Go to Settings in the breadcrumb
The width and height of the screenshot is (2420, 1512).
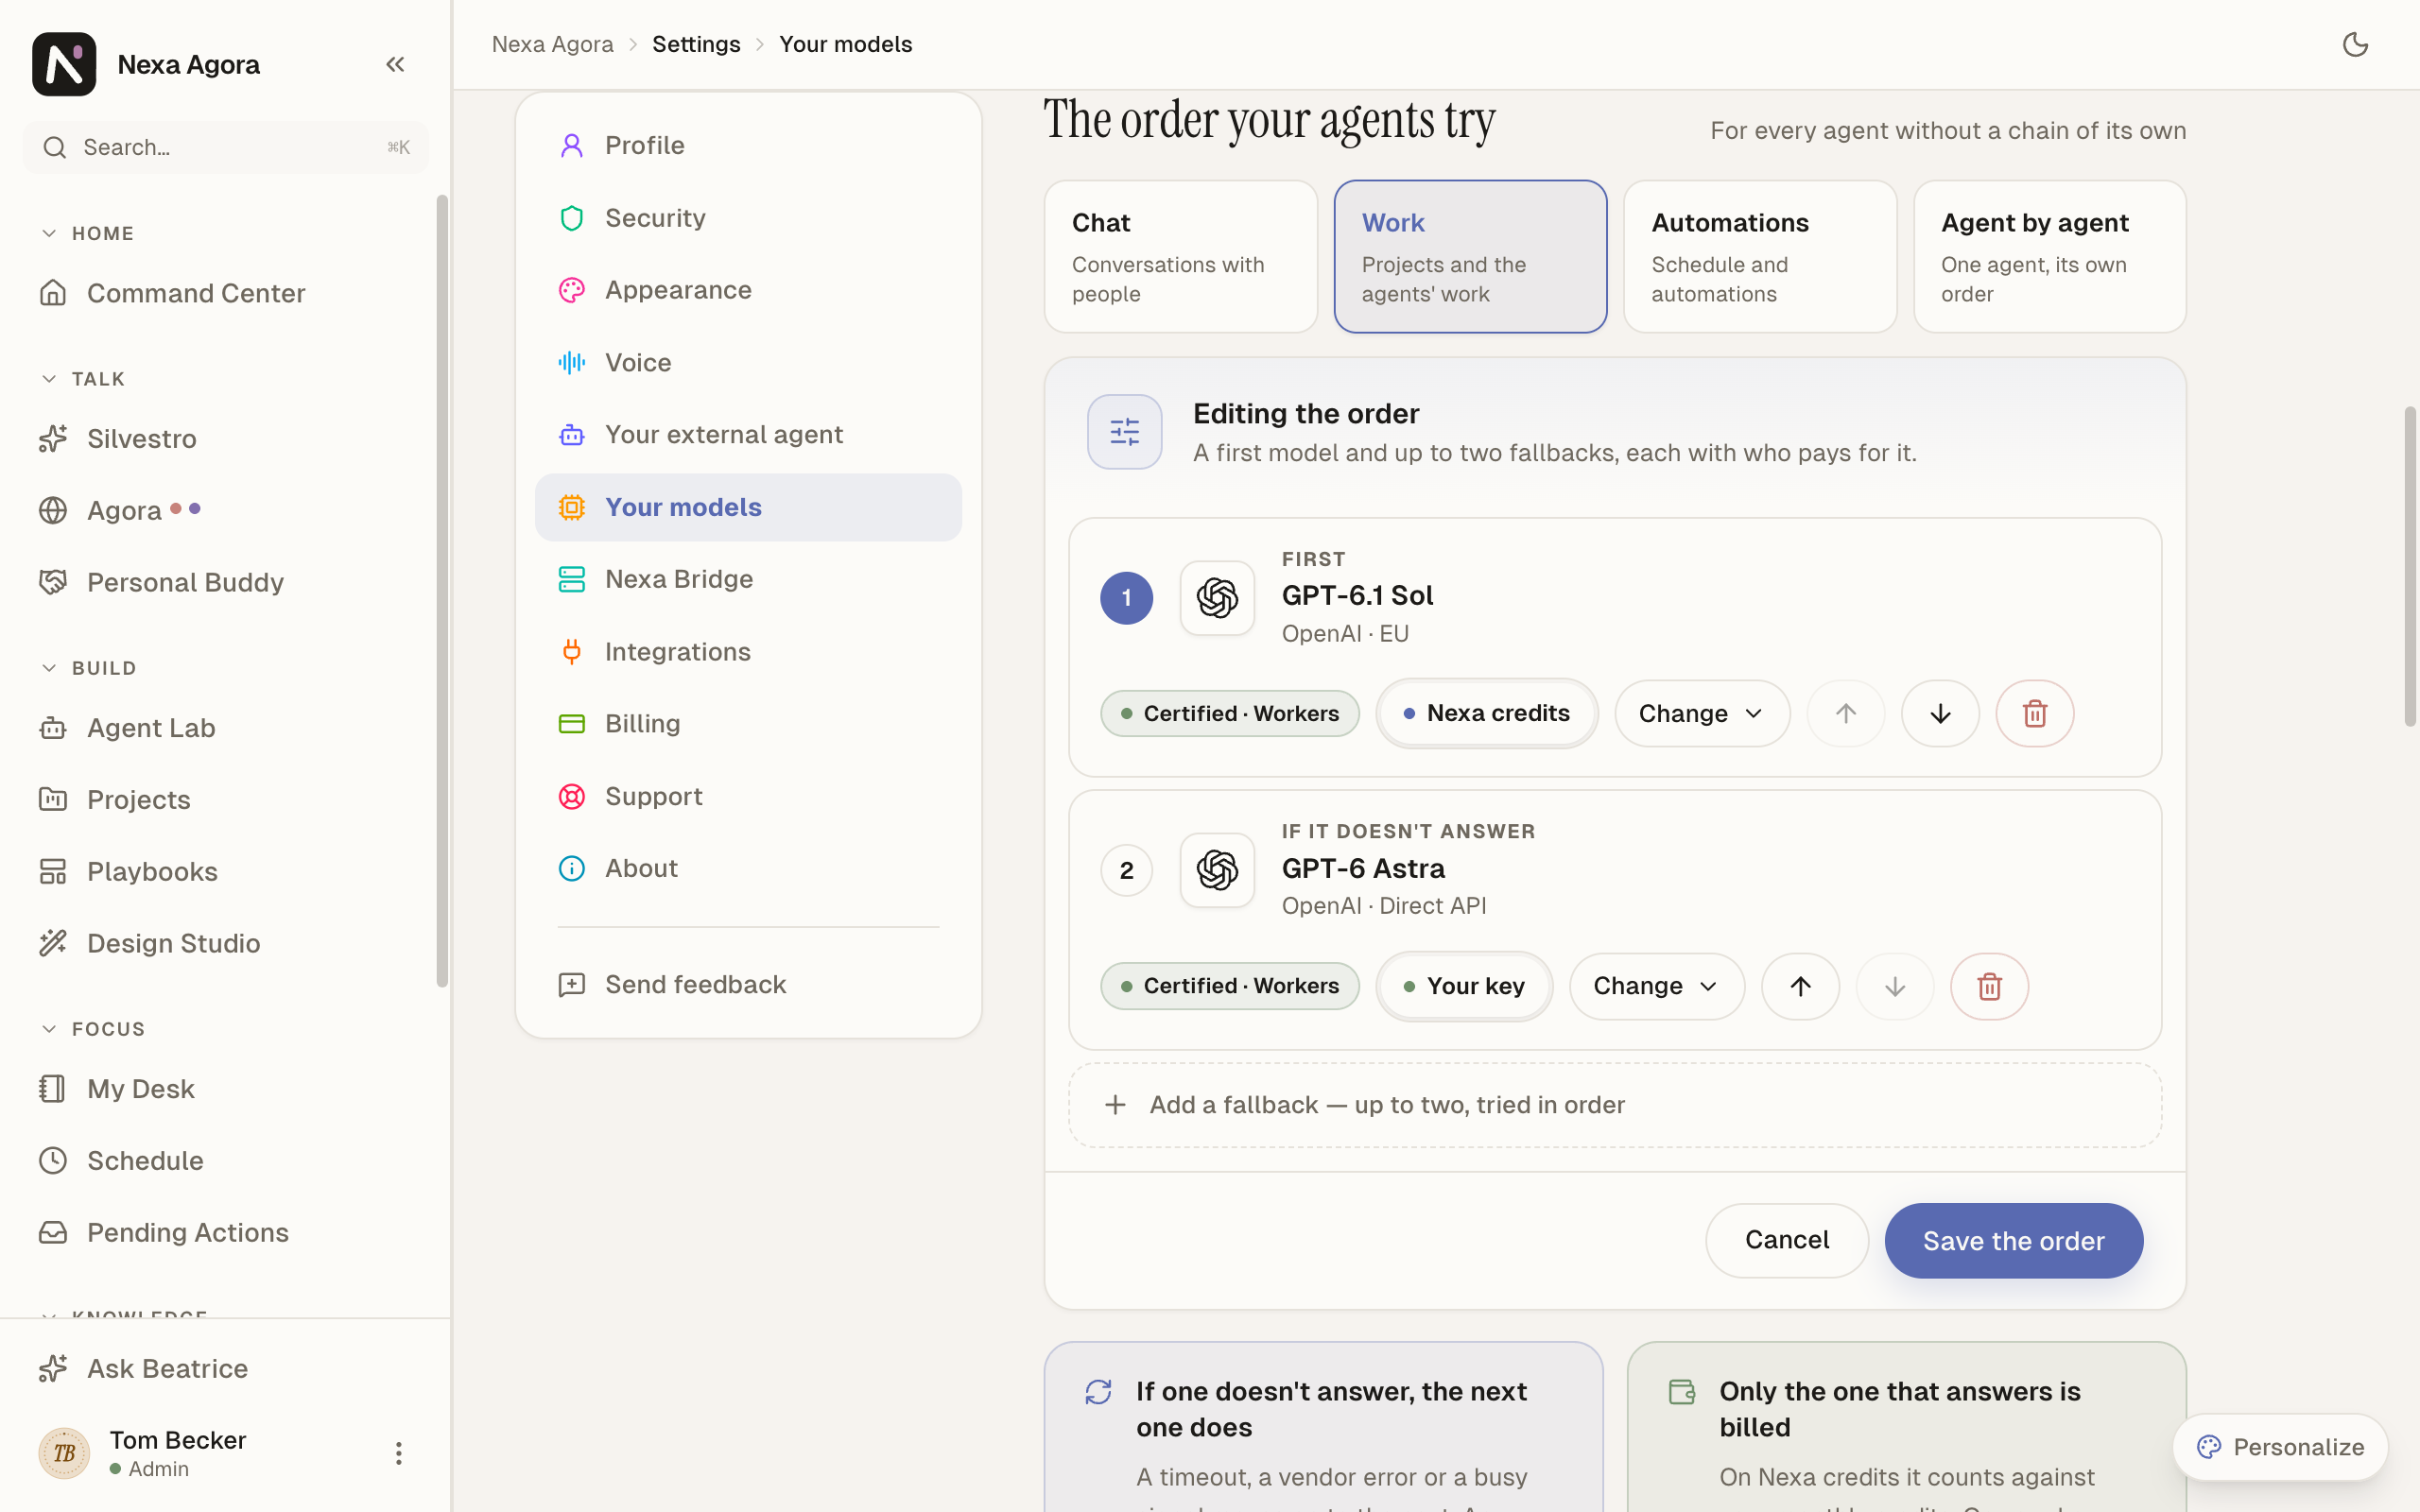pyautogui.click(x=696, y=44)
